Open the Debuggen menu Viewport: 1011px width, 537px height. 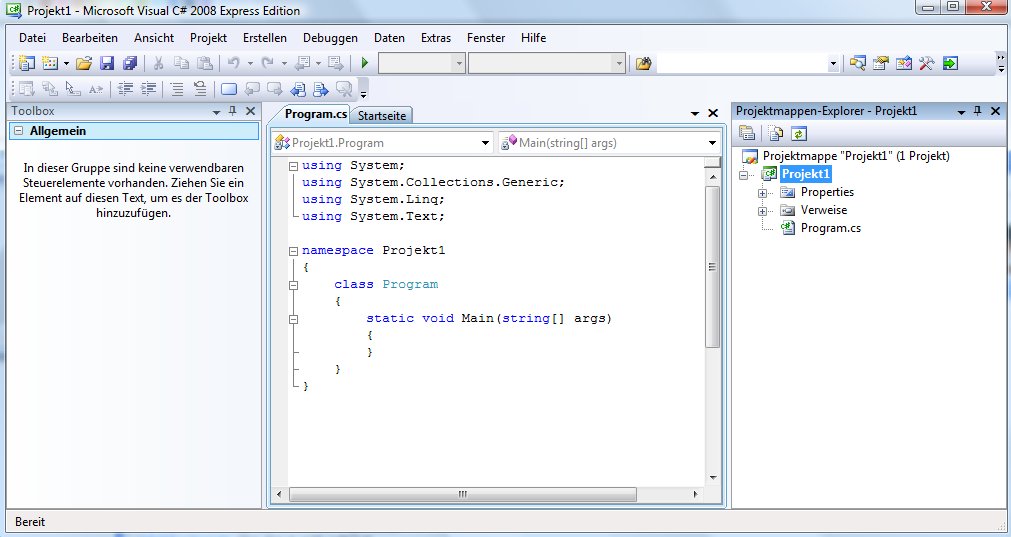click(x=330, y=38)
